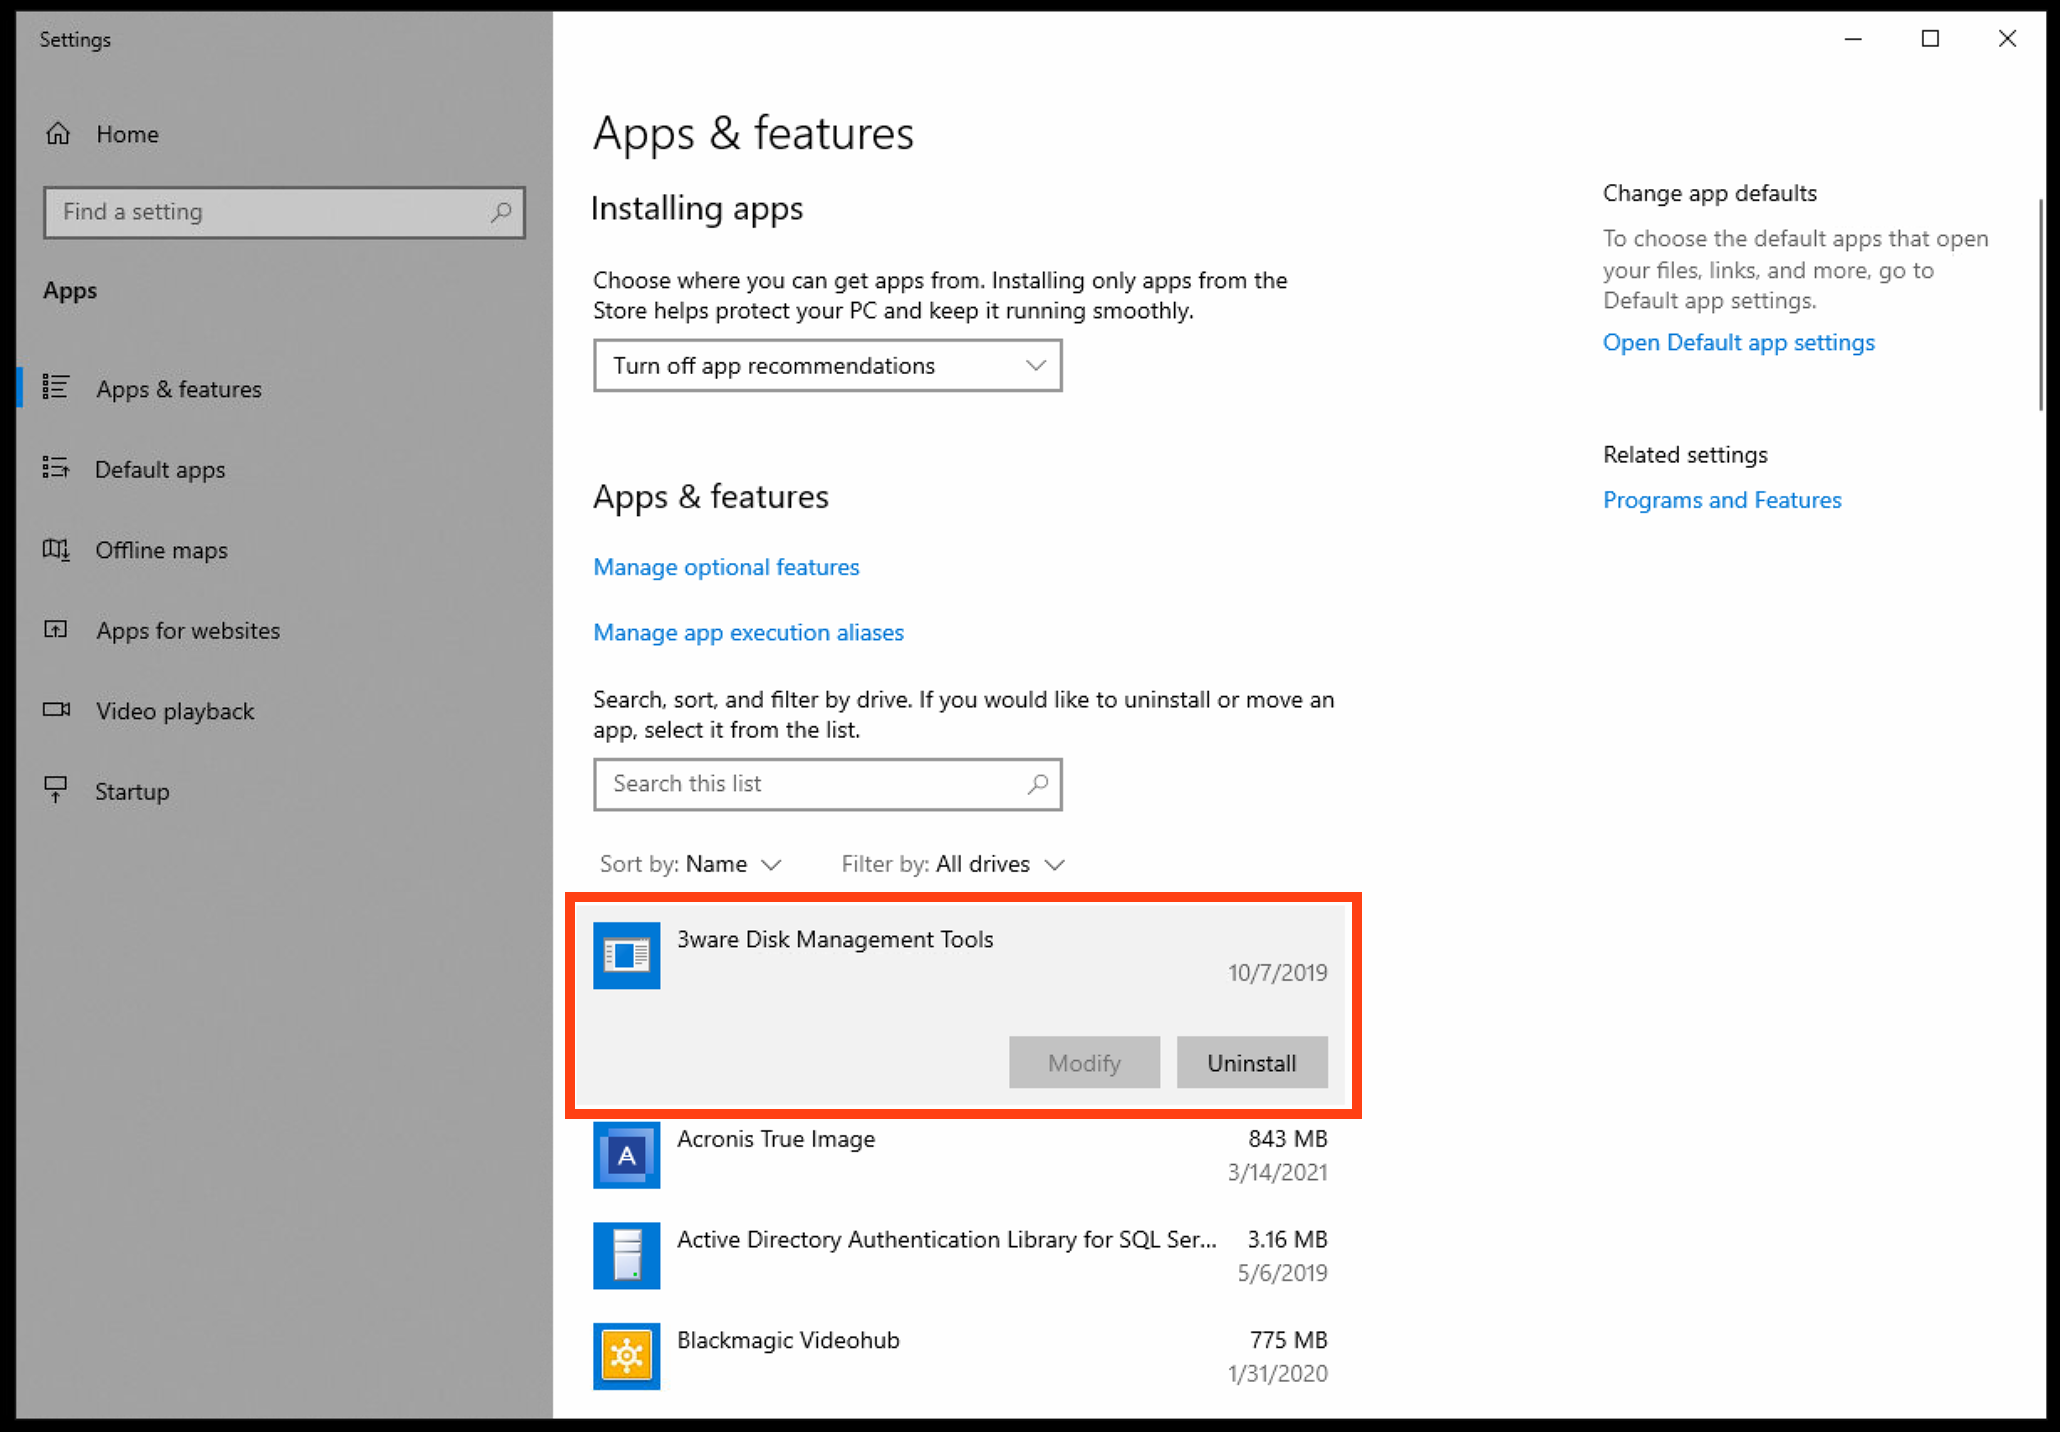
Task: Click the 3ware Disk Management Tools icon
Action: point(626,955)
